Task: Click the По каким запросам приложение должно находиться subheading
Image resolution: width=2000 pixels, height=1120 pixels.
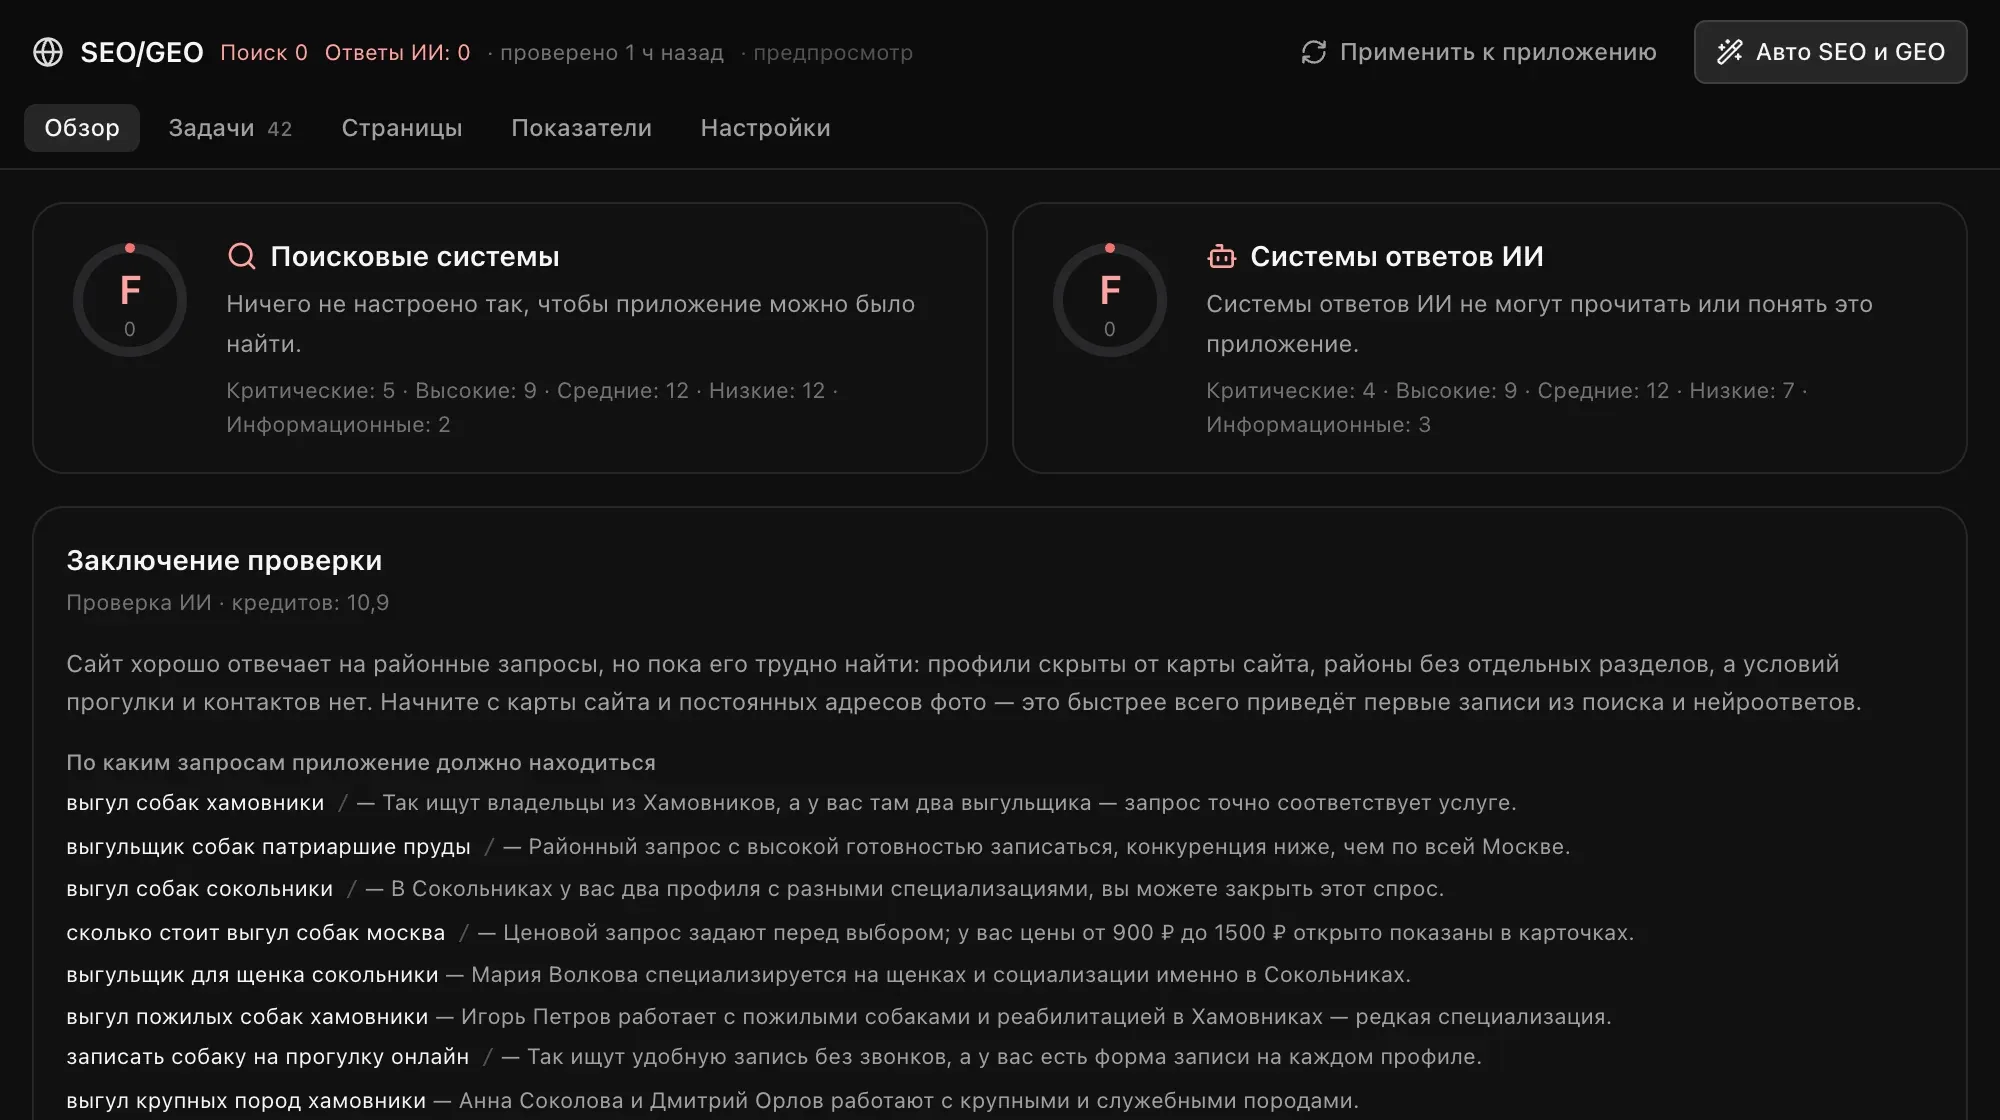Action: pyautogui.click(x=361, y=763)
